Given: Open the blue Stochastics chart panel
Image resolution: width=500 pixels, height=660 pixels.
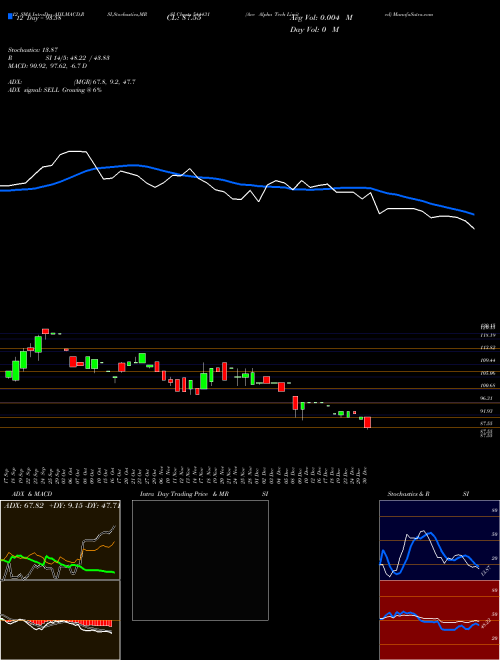Looking at the screenshot, I should point(439,540).
